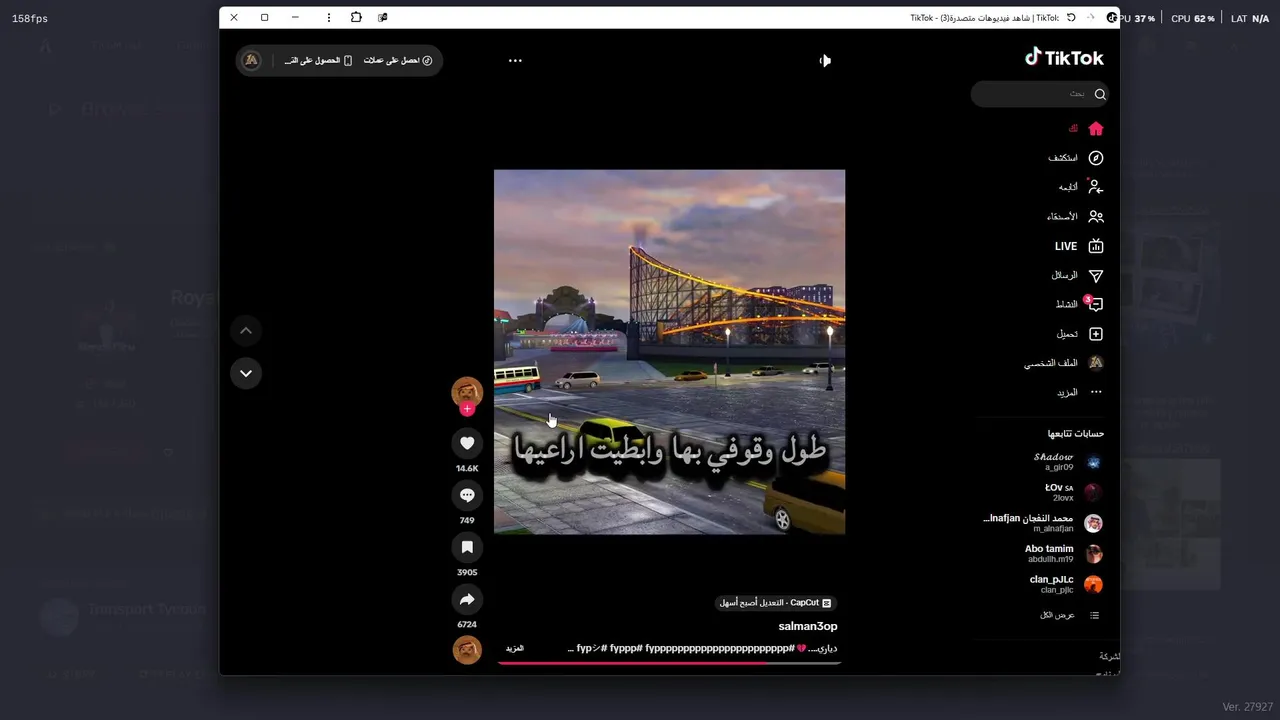Open the browser three-dots menu in the title bar
The image size is (1280, 720).
[x=329, y=17]
